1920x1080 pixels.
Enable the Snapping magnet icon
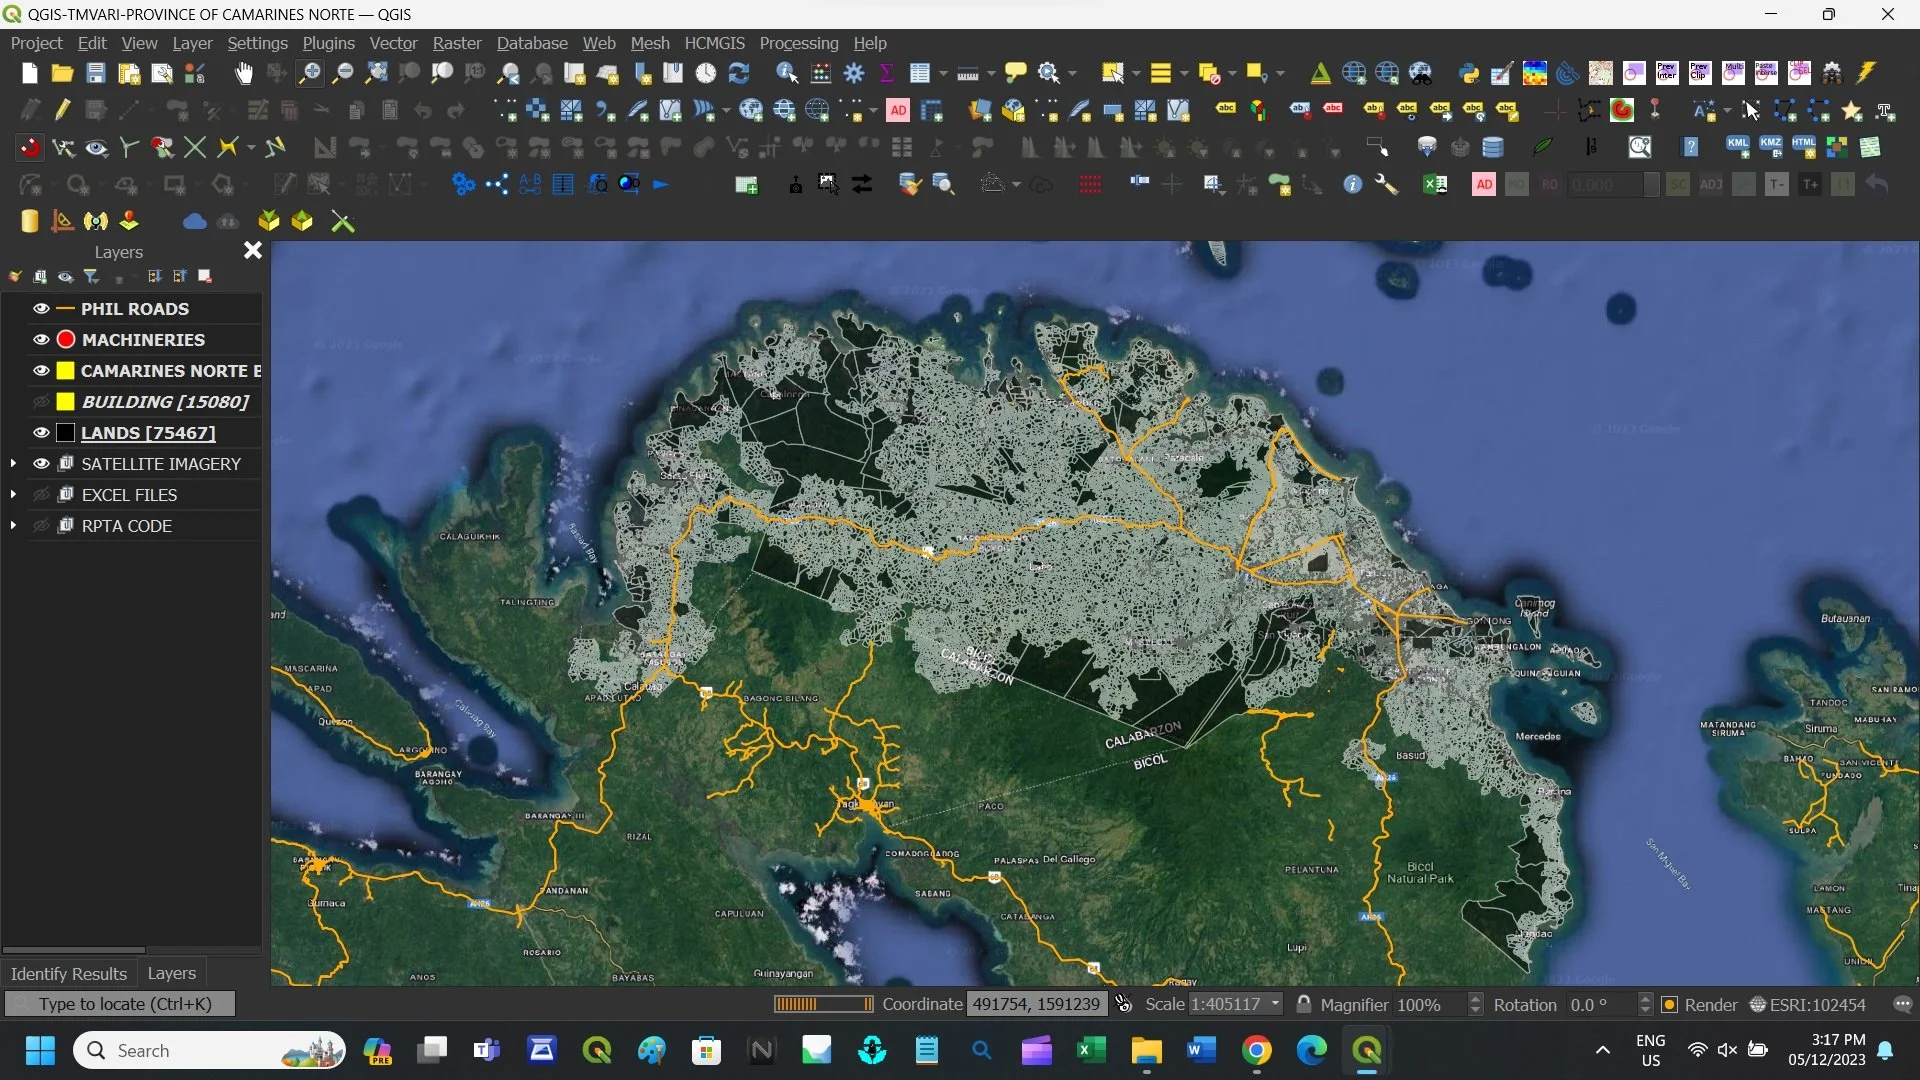point(30,148)
